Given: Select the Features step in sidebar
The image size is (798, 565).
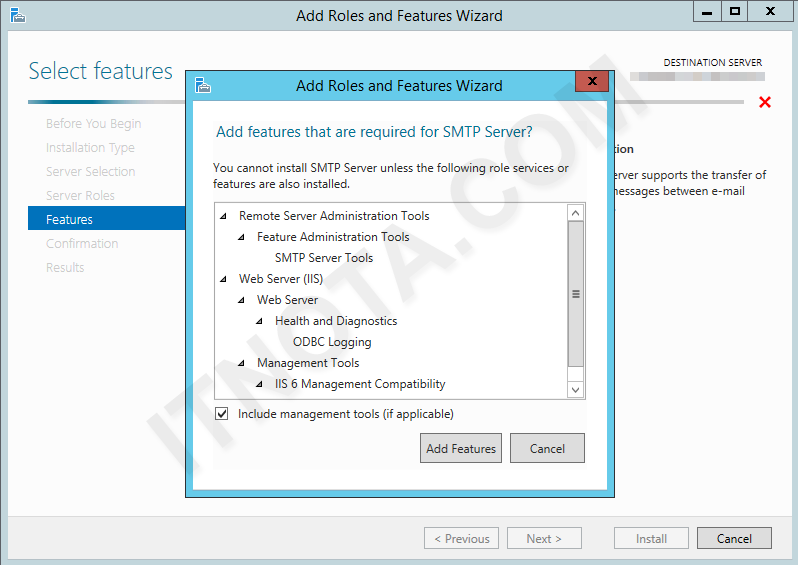Looking at the screenshot, I should click(x=107, y=219).
